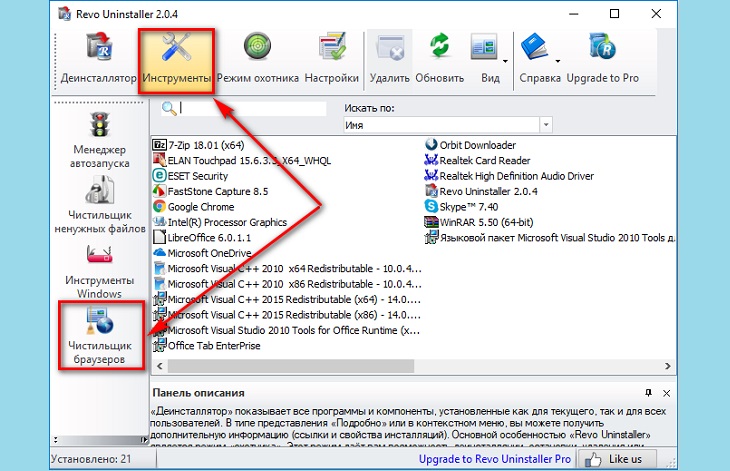Select FastStone Capture 8.5 entry

210,191
